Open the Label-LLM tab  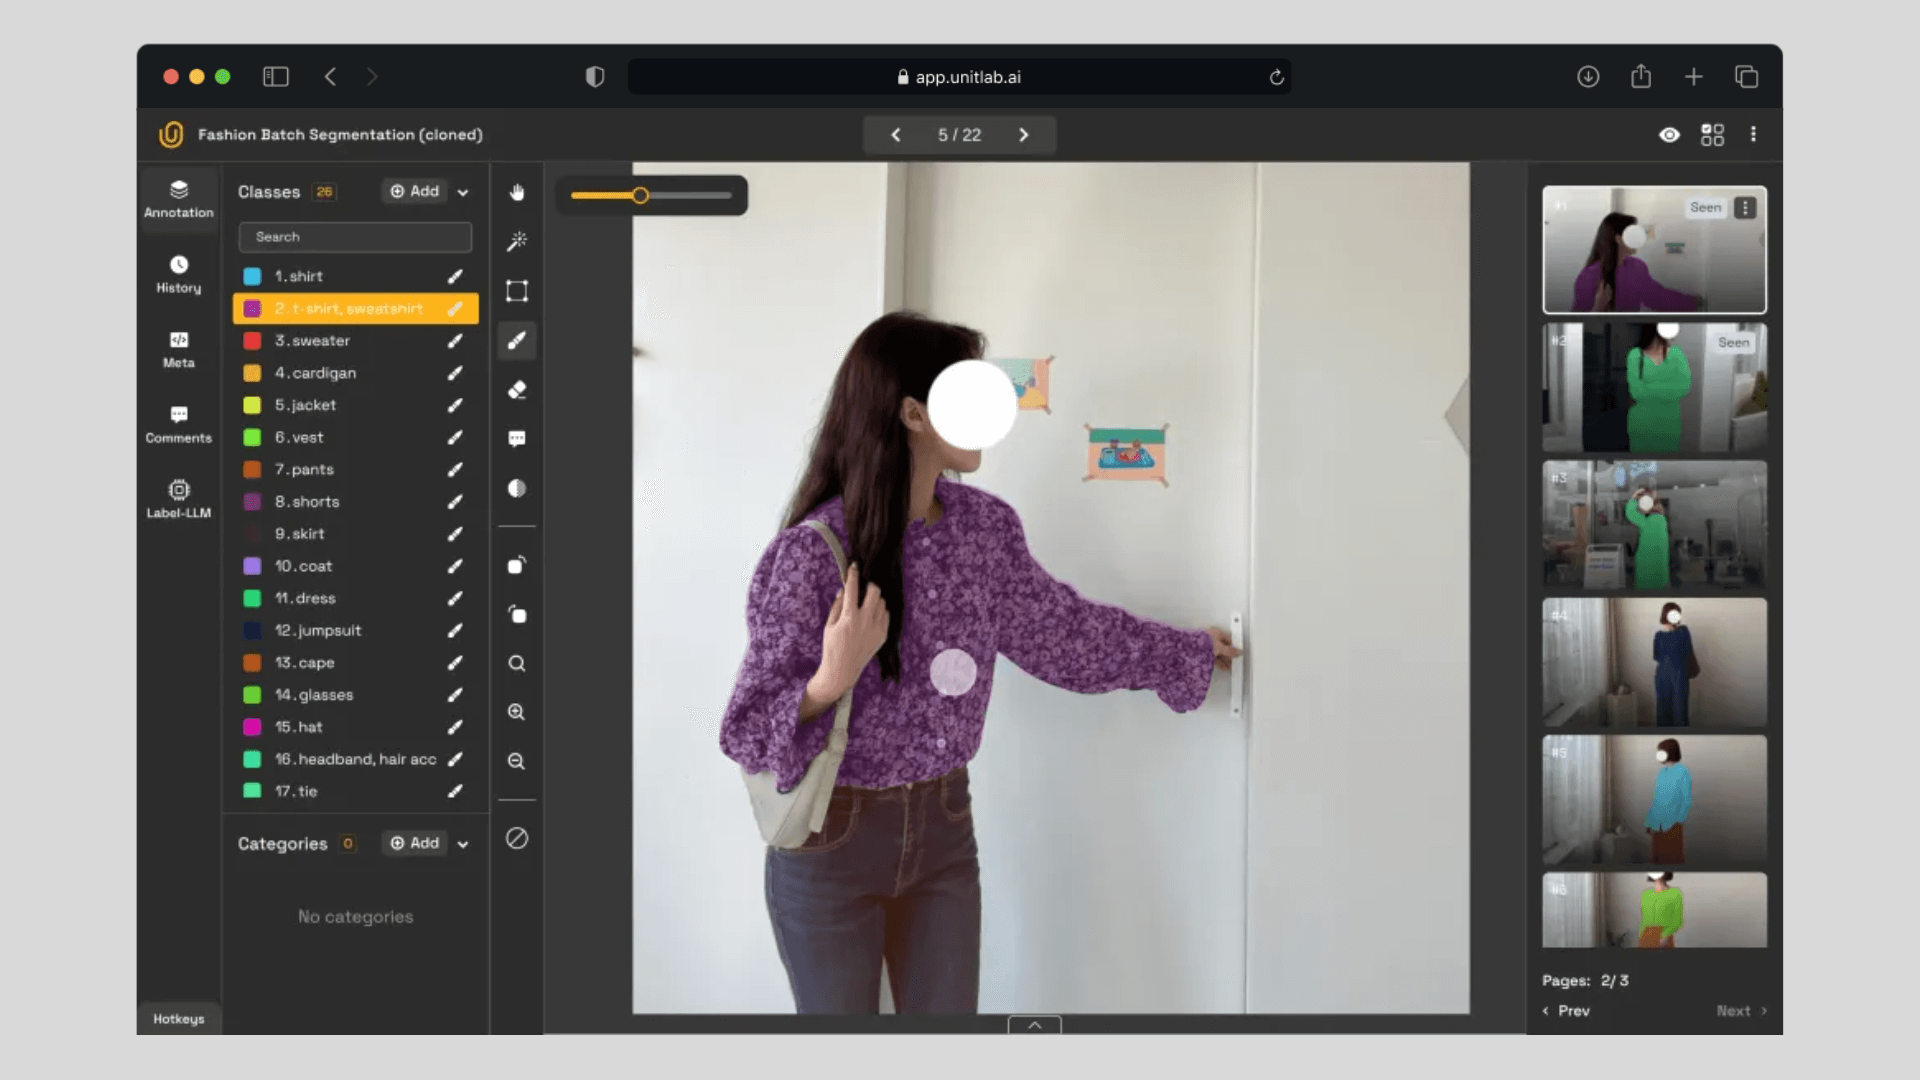179,498
